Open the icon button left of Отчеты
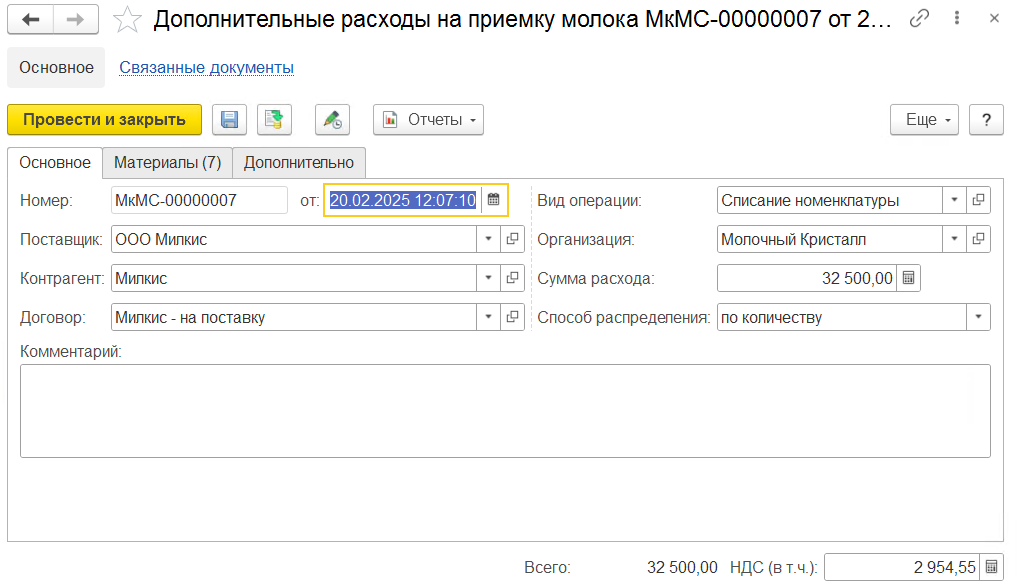Screen dimensions: 1017x587 [x=333, y=119]
